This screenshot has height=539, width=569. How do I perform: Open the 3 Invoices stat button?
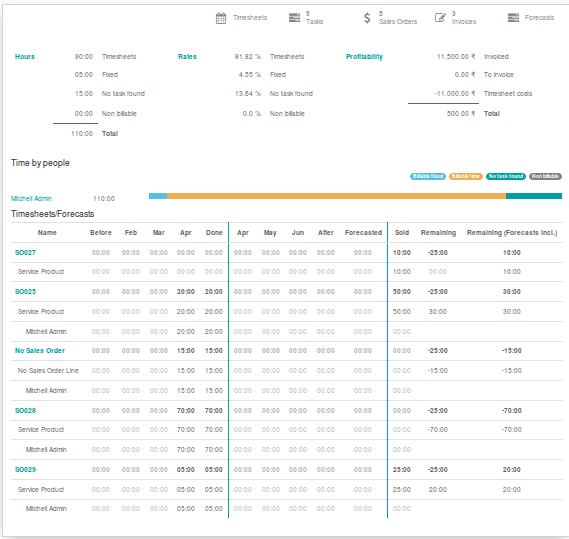click(x=455, y=18)
